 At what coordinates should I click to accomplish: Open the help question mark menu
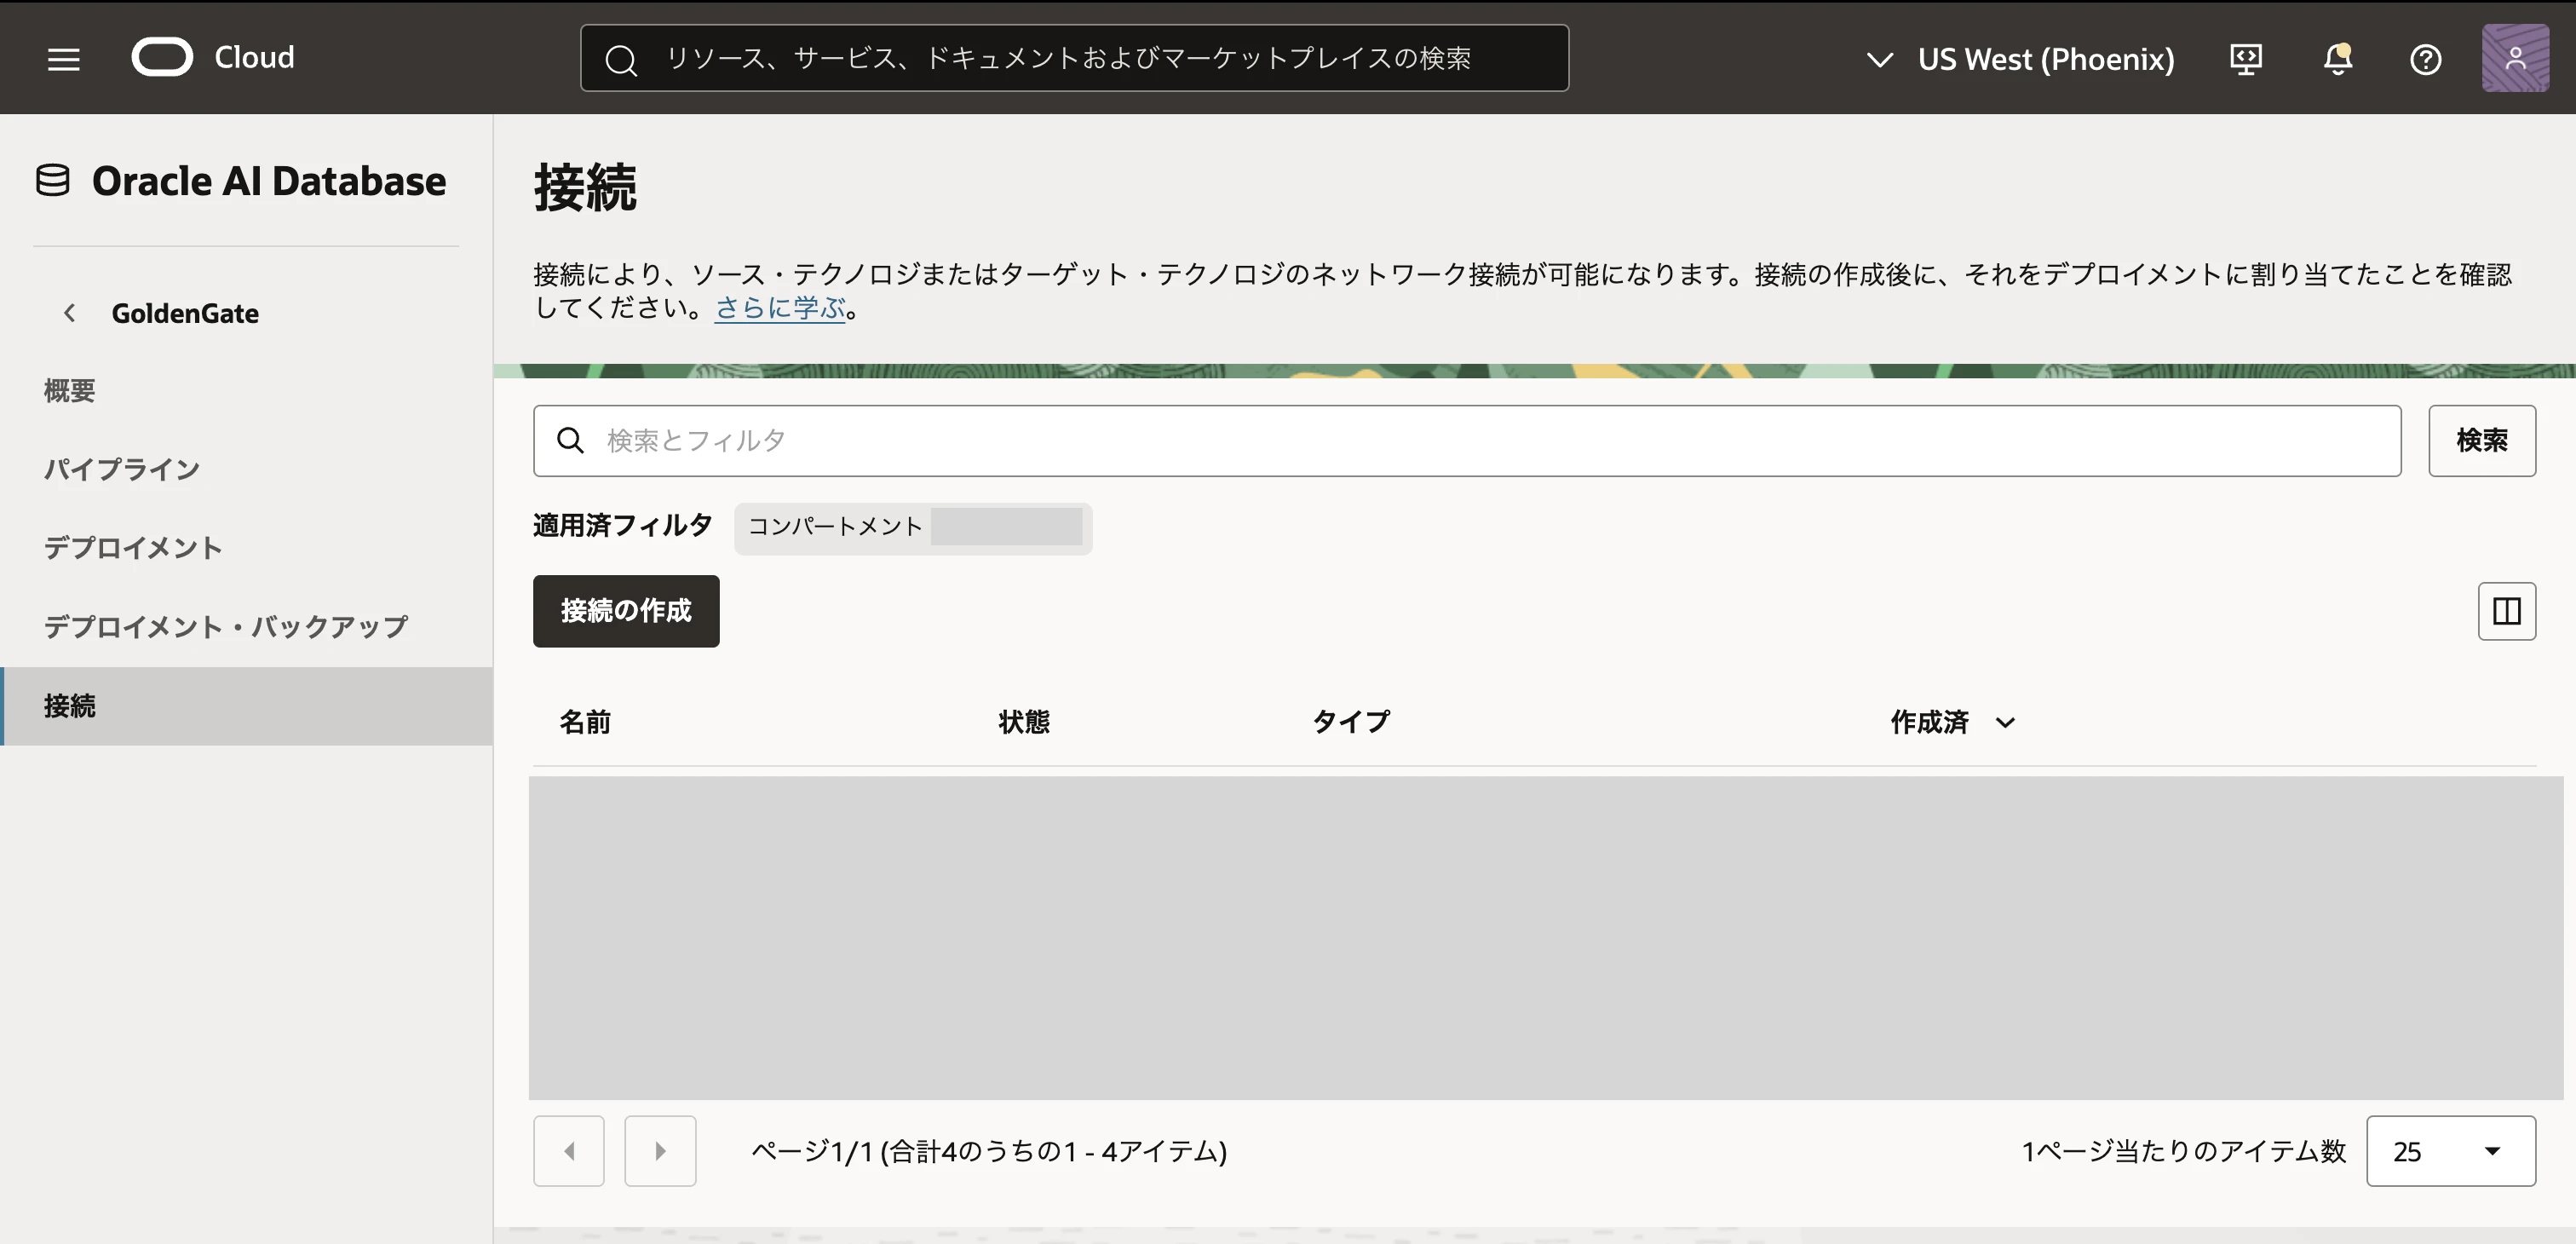click(x=2425, y=60)
